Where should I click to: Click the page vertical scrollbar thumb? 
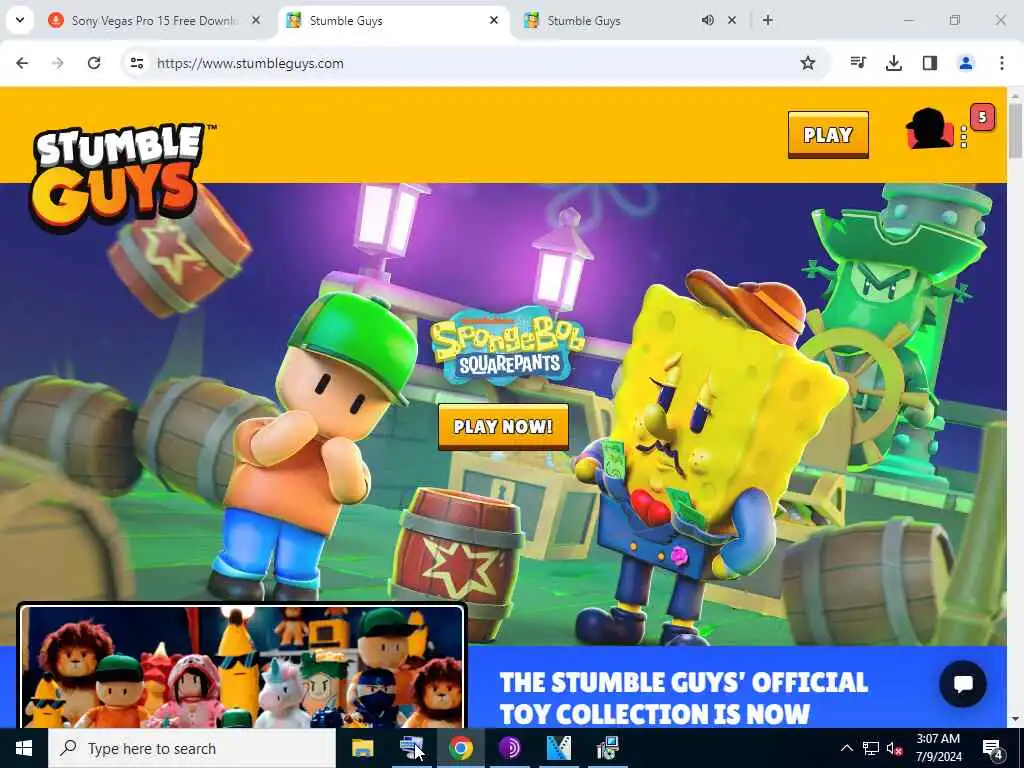click(1016, 130)
